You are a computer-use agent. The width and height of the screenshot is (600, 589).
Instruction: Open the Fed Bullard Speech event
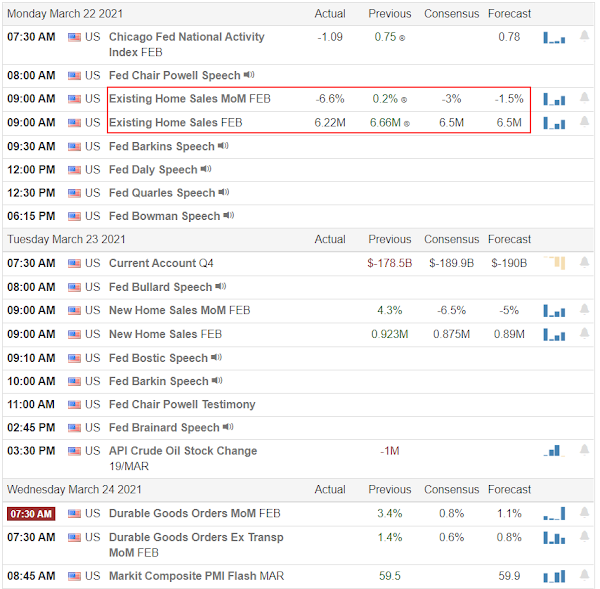[x=160, y=287]
